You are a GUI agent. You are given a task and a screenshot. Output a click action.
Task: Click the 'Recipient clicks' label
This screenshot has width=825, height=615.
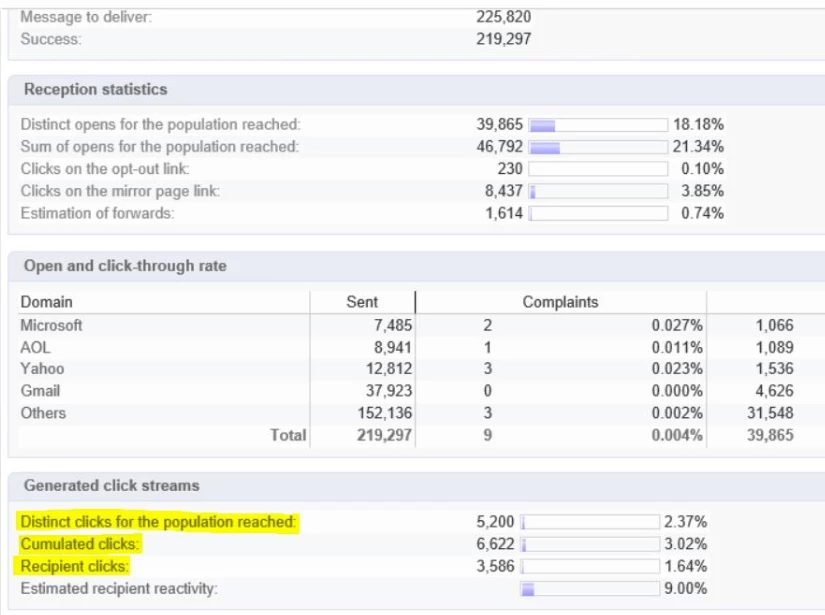tap(74, 566)
